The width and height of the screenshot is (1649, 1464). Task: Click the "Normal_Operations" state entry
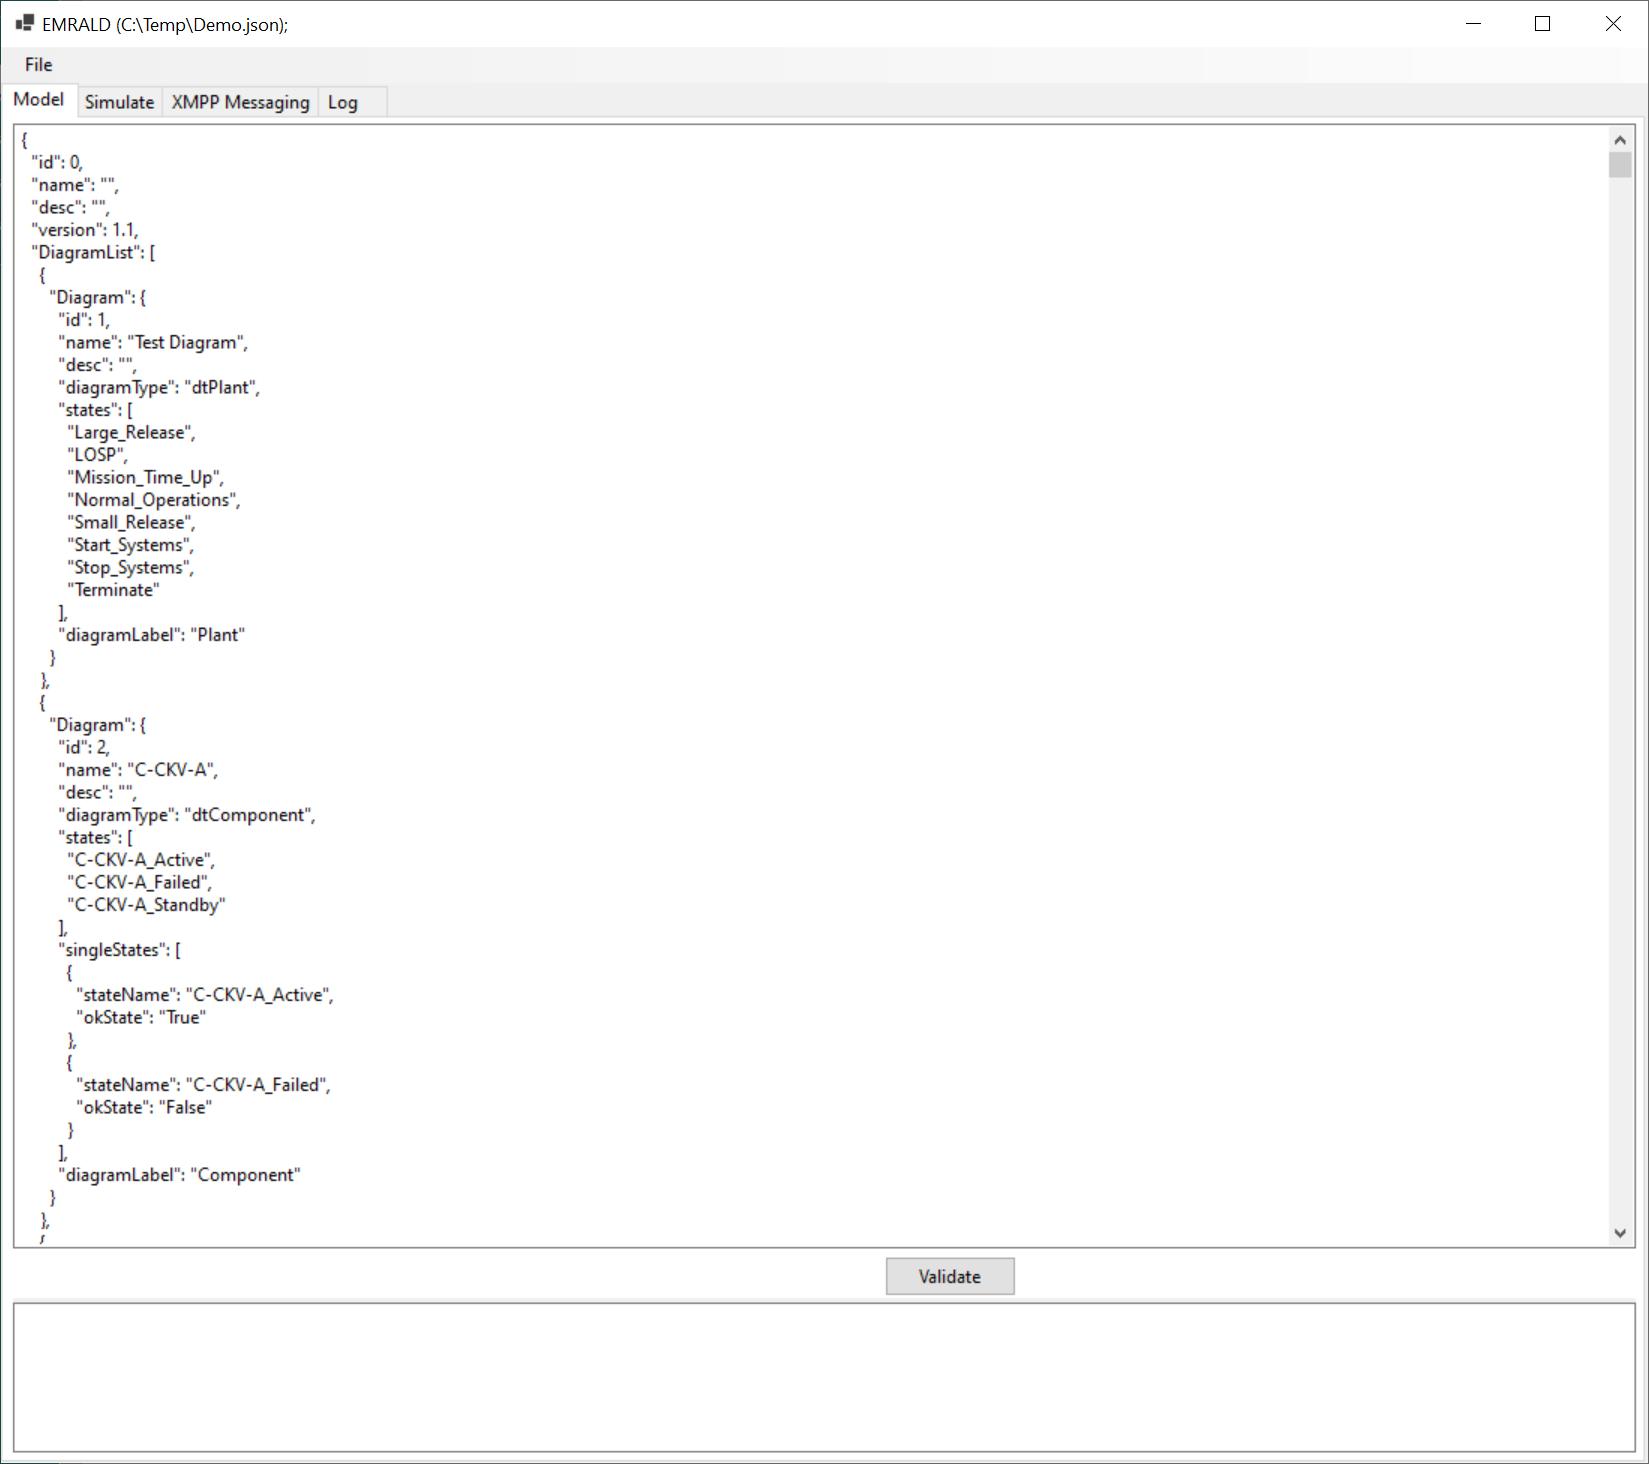154,500
